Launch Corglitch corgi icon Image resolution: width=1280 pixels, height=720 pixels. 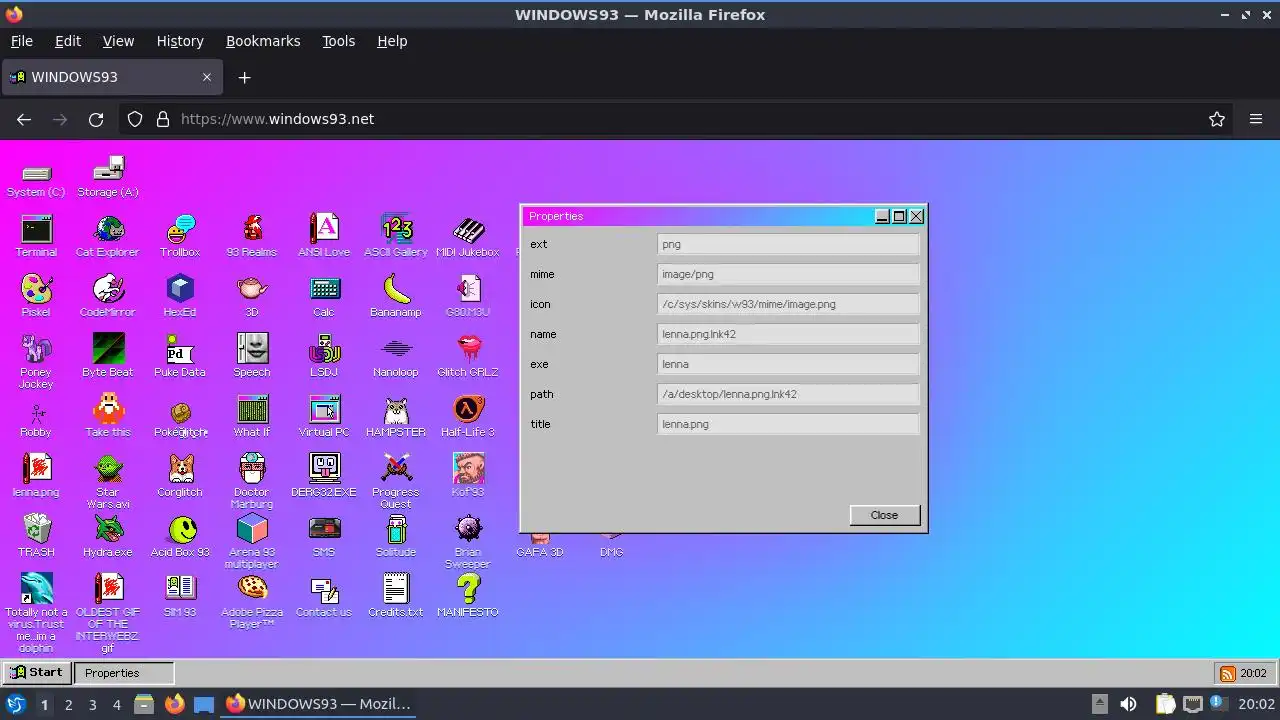(180, 477)
